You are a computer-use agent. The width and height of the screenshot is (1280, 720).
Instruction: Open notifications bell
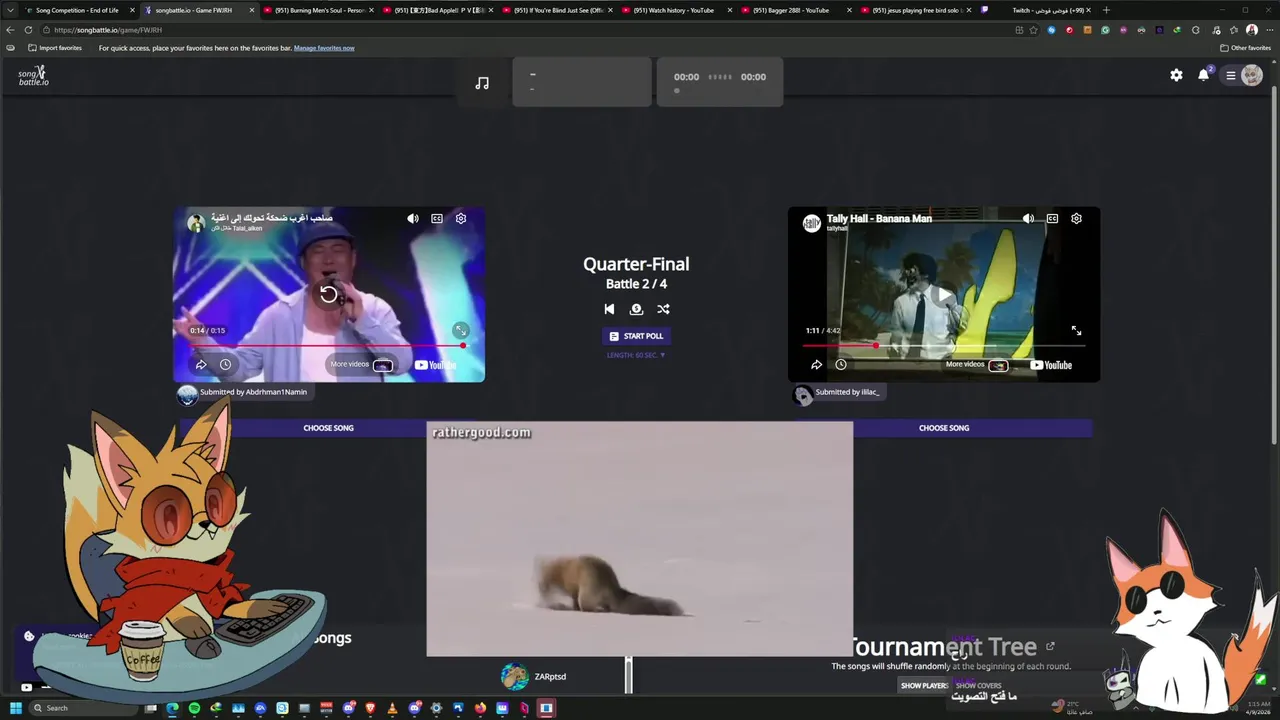tap(1204, 75)
